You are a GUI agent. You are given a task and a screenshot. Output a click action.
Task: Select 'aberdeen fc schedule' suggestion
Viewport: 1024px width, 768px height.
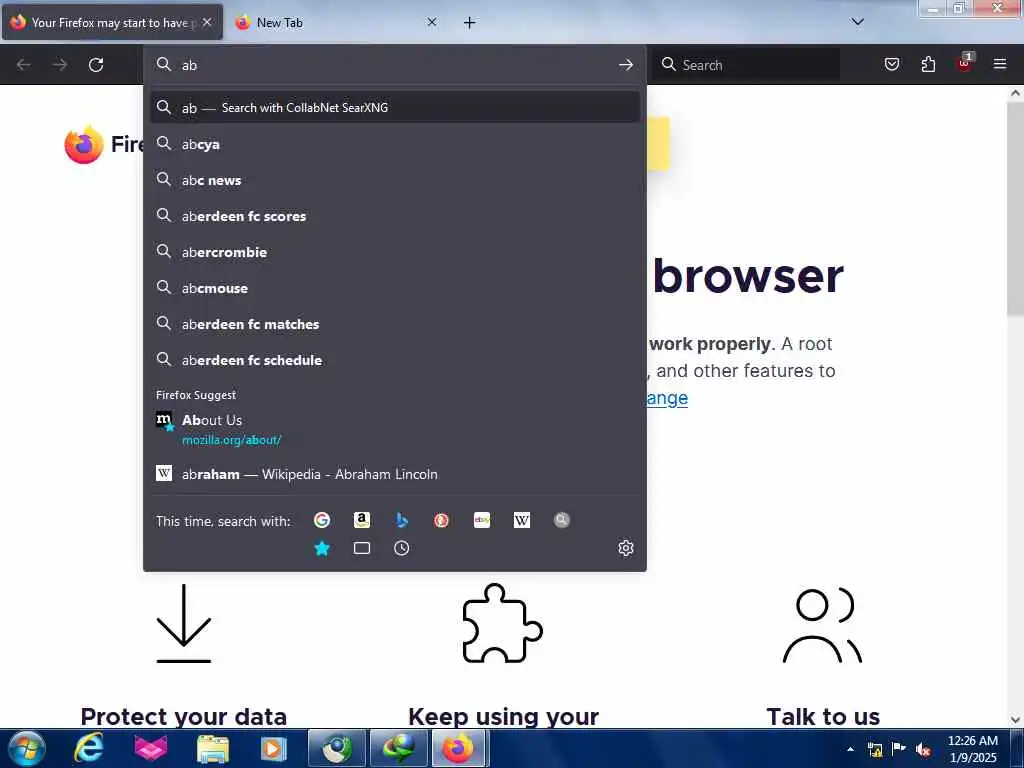[x=394, y=359]
